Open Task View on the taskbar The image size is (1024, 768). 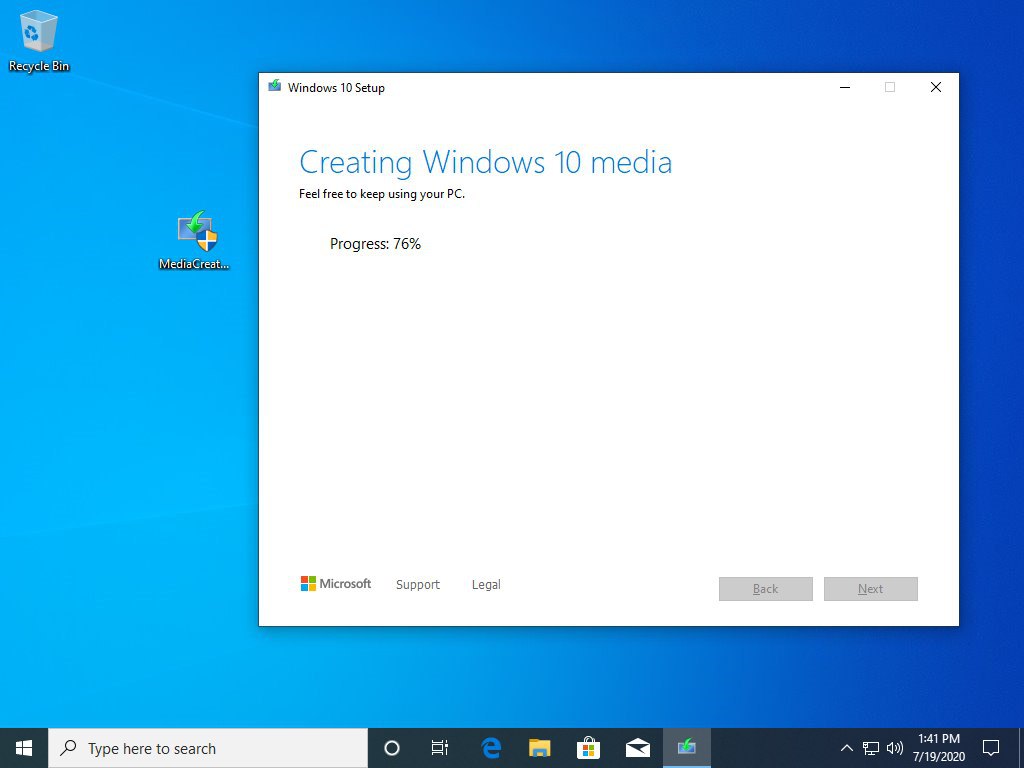pyautogui.click(x=440, y=748)
